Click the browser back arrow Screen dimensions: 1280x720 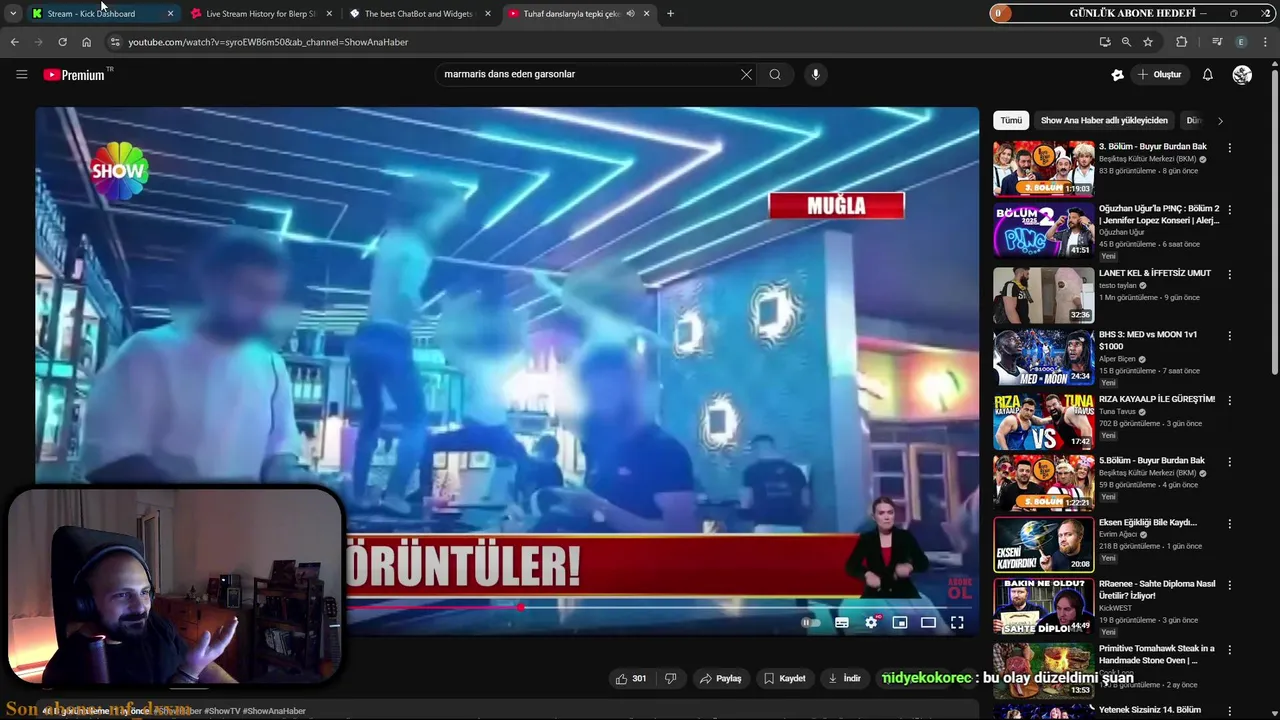click(14, 42)
